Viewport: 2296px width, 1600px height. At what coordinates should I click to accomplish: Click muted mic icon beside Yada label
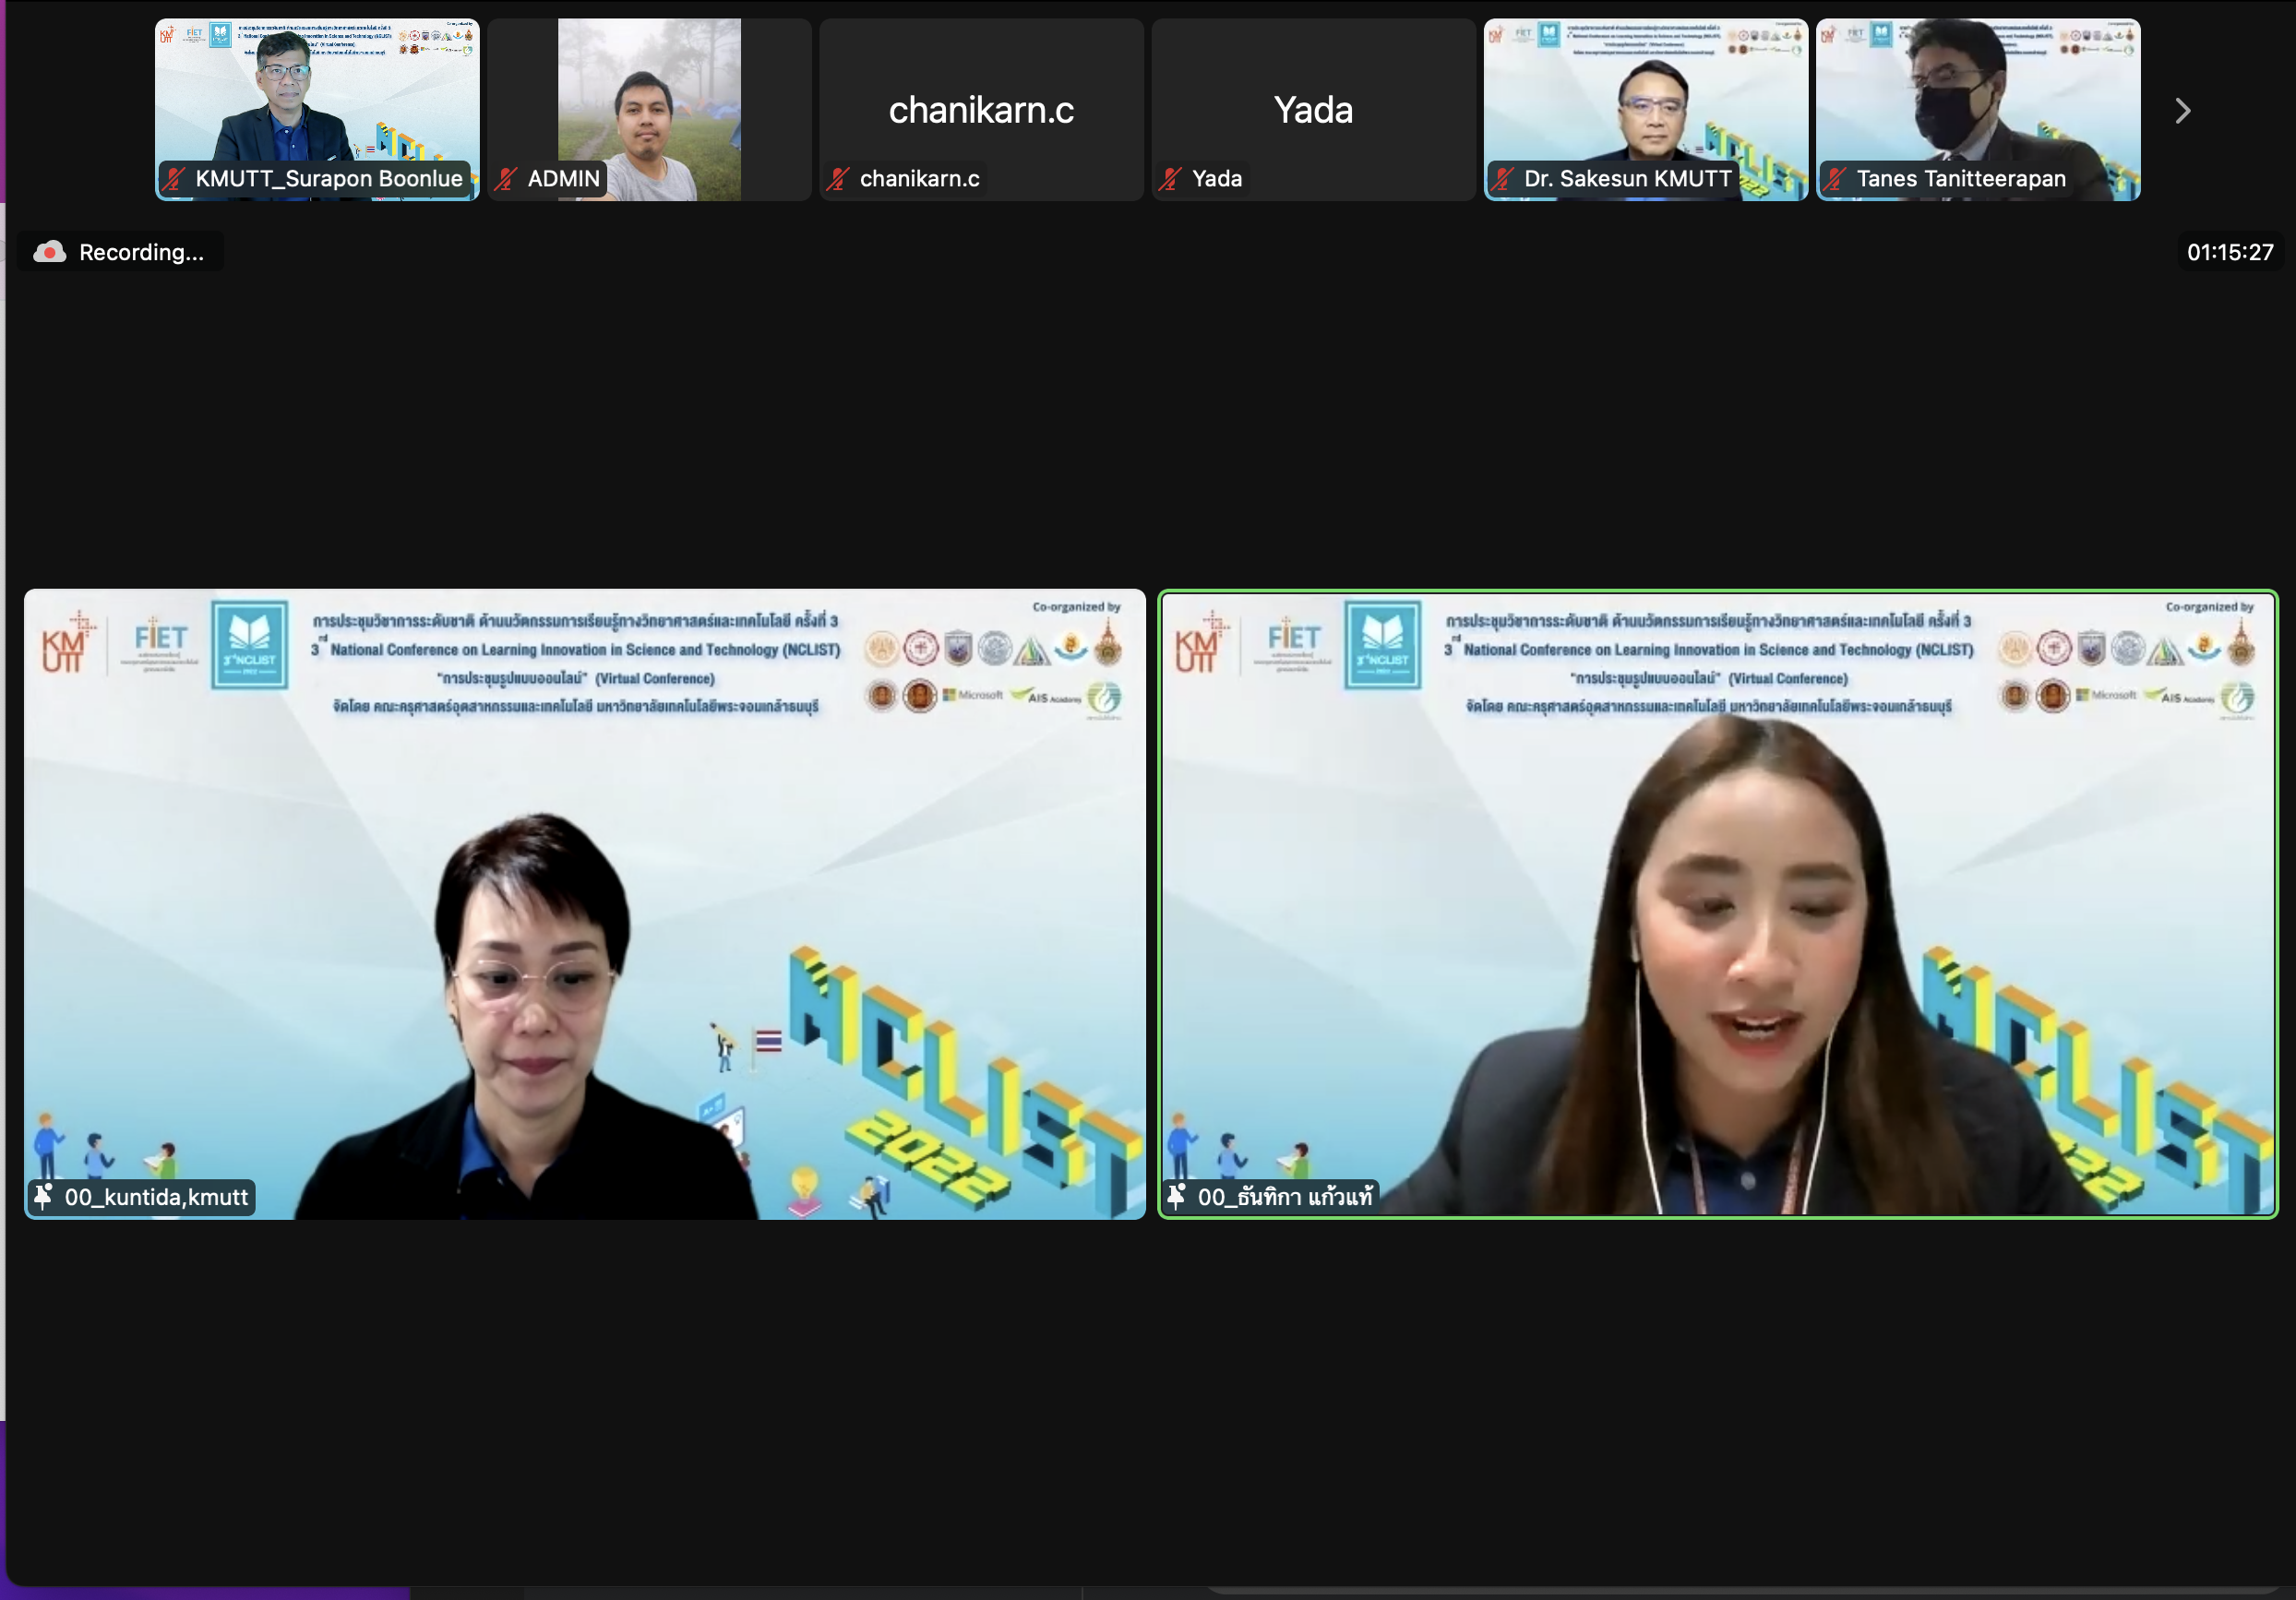point(1171,179)
